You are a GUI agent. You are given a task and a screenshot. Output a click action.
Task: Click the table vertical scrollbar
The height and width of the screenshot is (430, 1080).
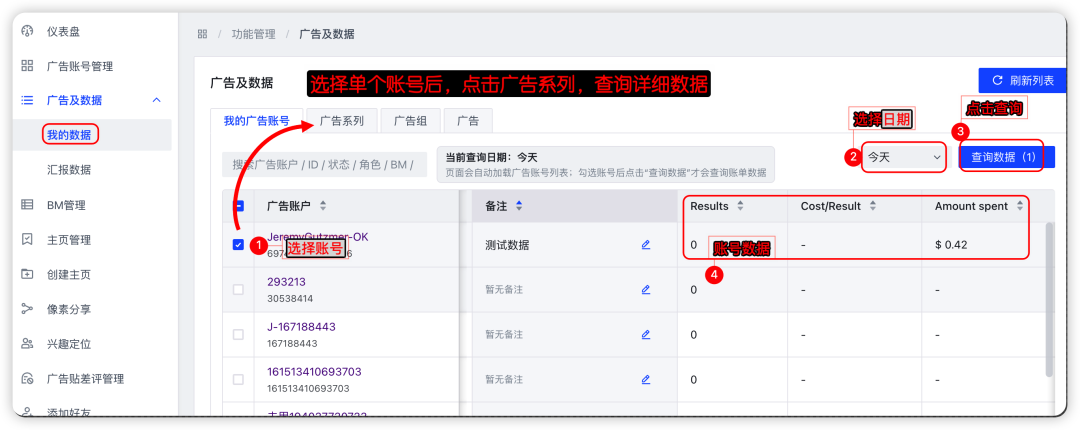(x=1049, y=299)
